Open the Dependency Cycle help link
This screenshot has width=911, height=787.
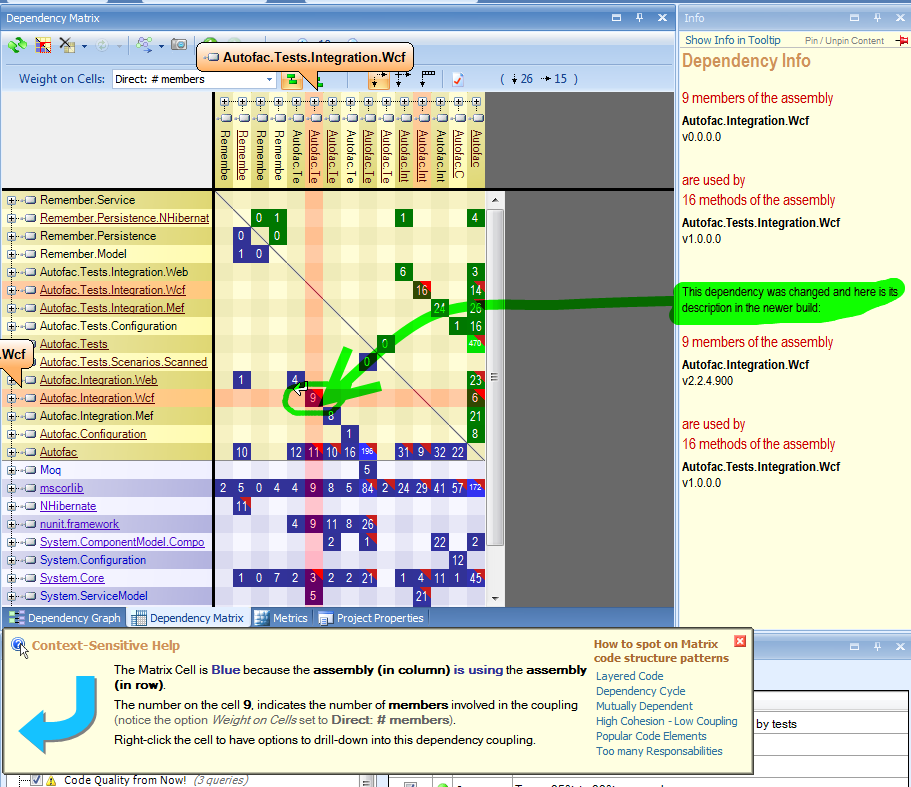coord(640,691)
